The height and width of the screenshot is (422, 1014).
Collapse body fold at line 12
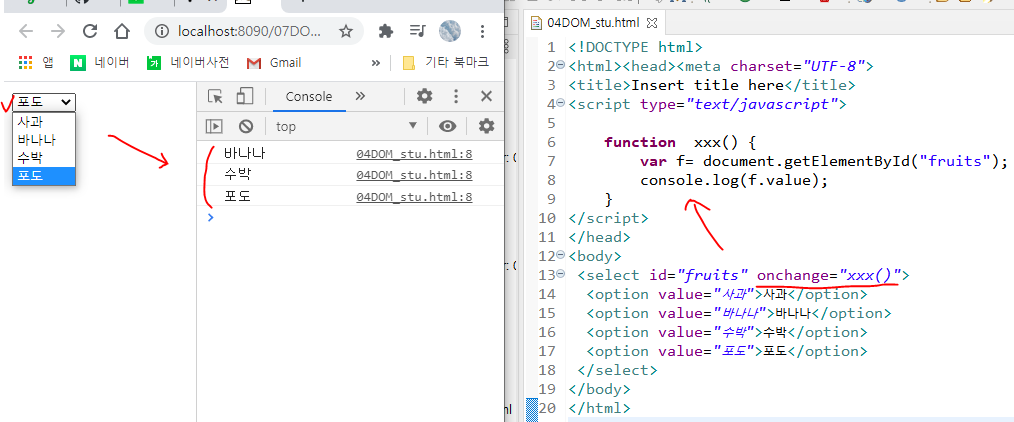pyautogui.click(x=561, y=256)
